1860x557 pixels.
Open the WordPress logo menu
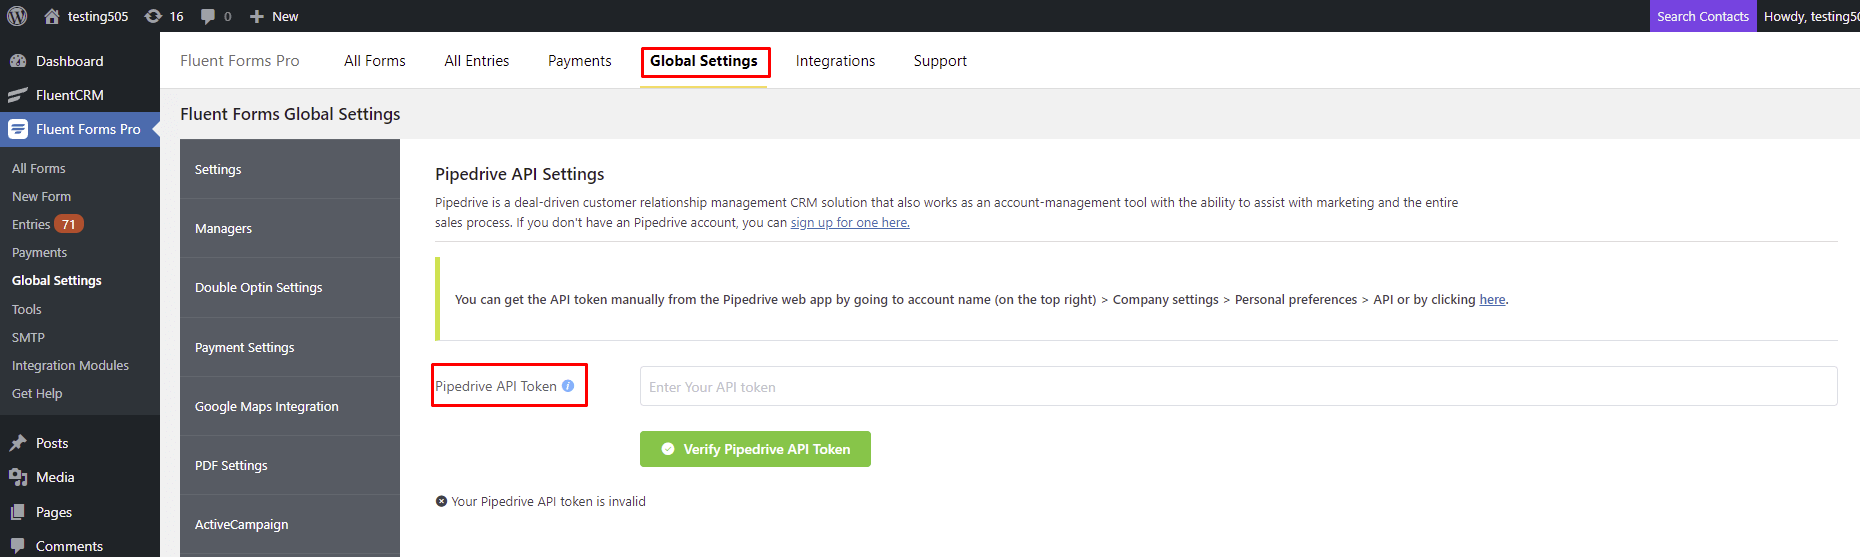point(17,16)
